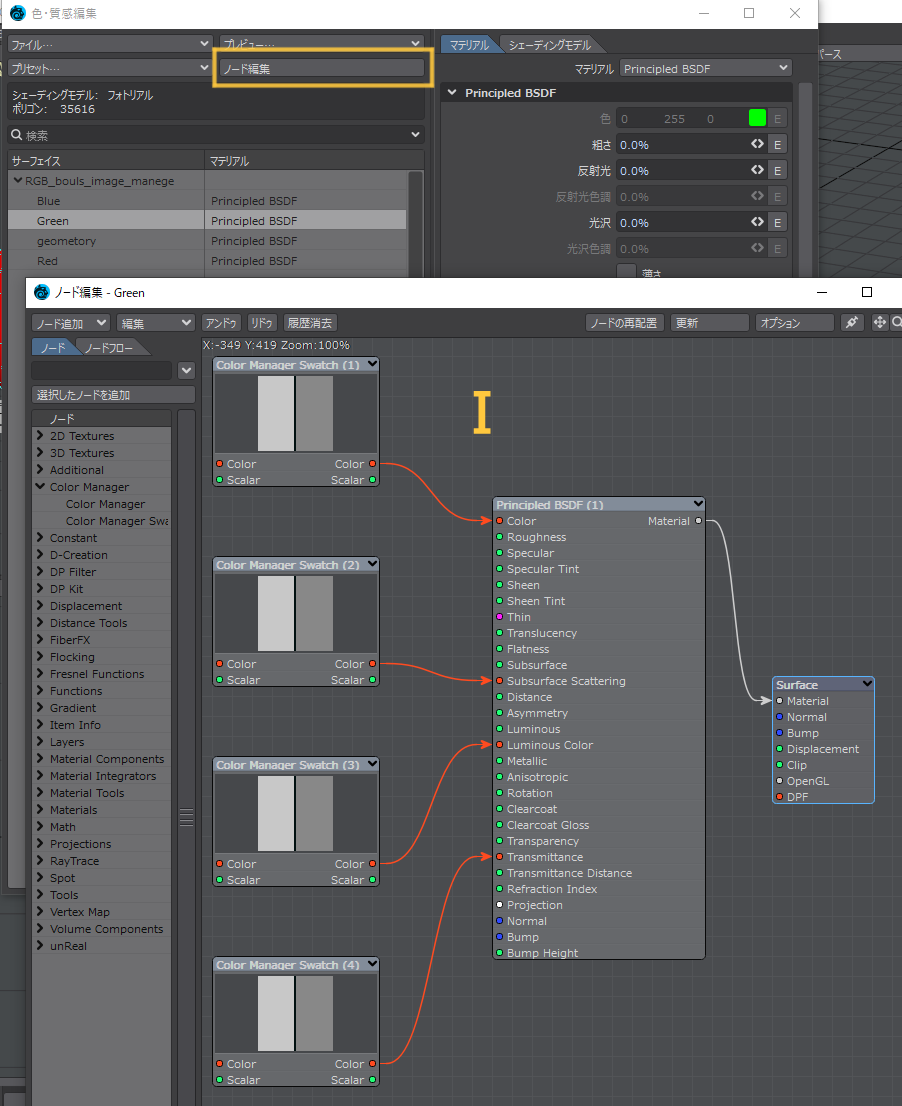
Task: Select the Red surface row
Action: coord(207,260)
